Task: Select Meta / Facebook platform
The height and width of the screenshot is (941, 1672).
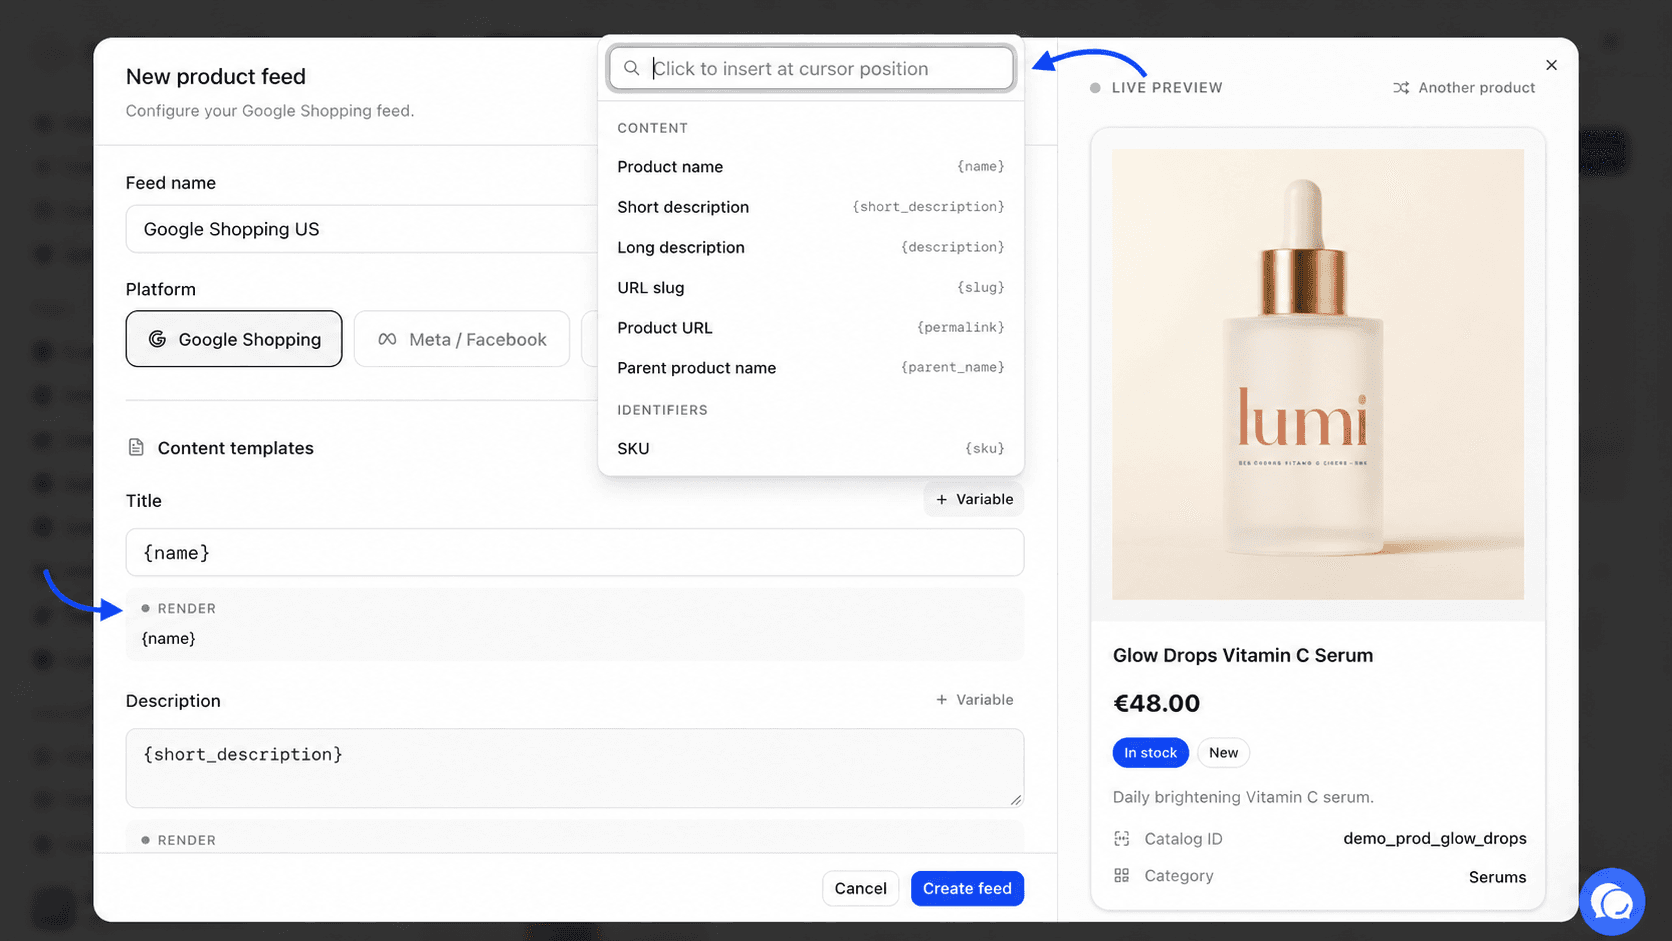Action: coord(462,339)
